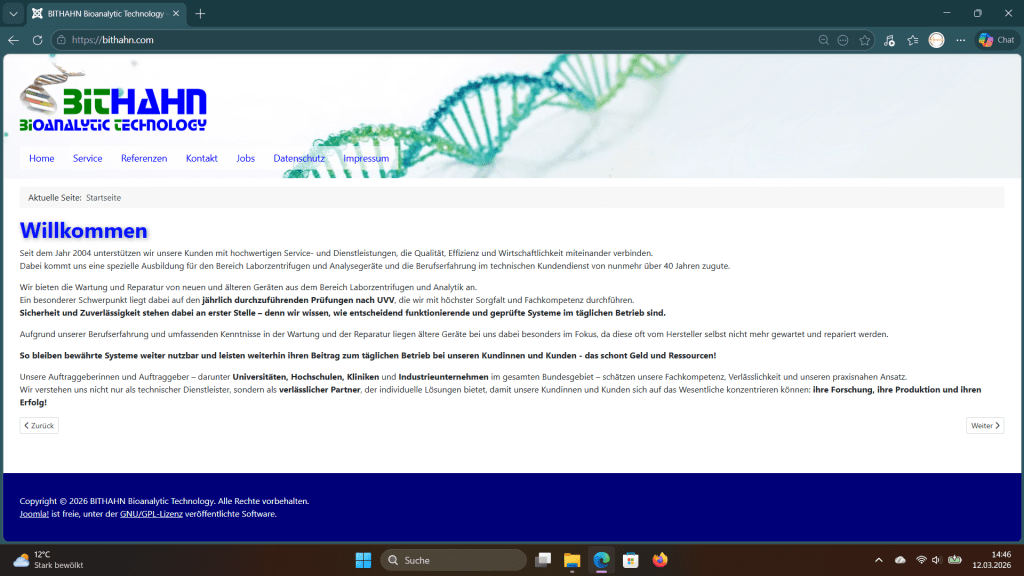1024x576 pixels.
Task: Open the Kontakt menu item
Action: [x=201, y=158]
